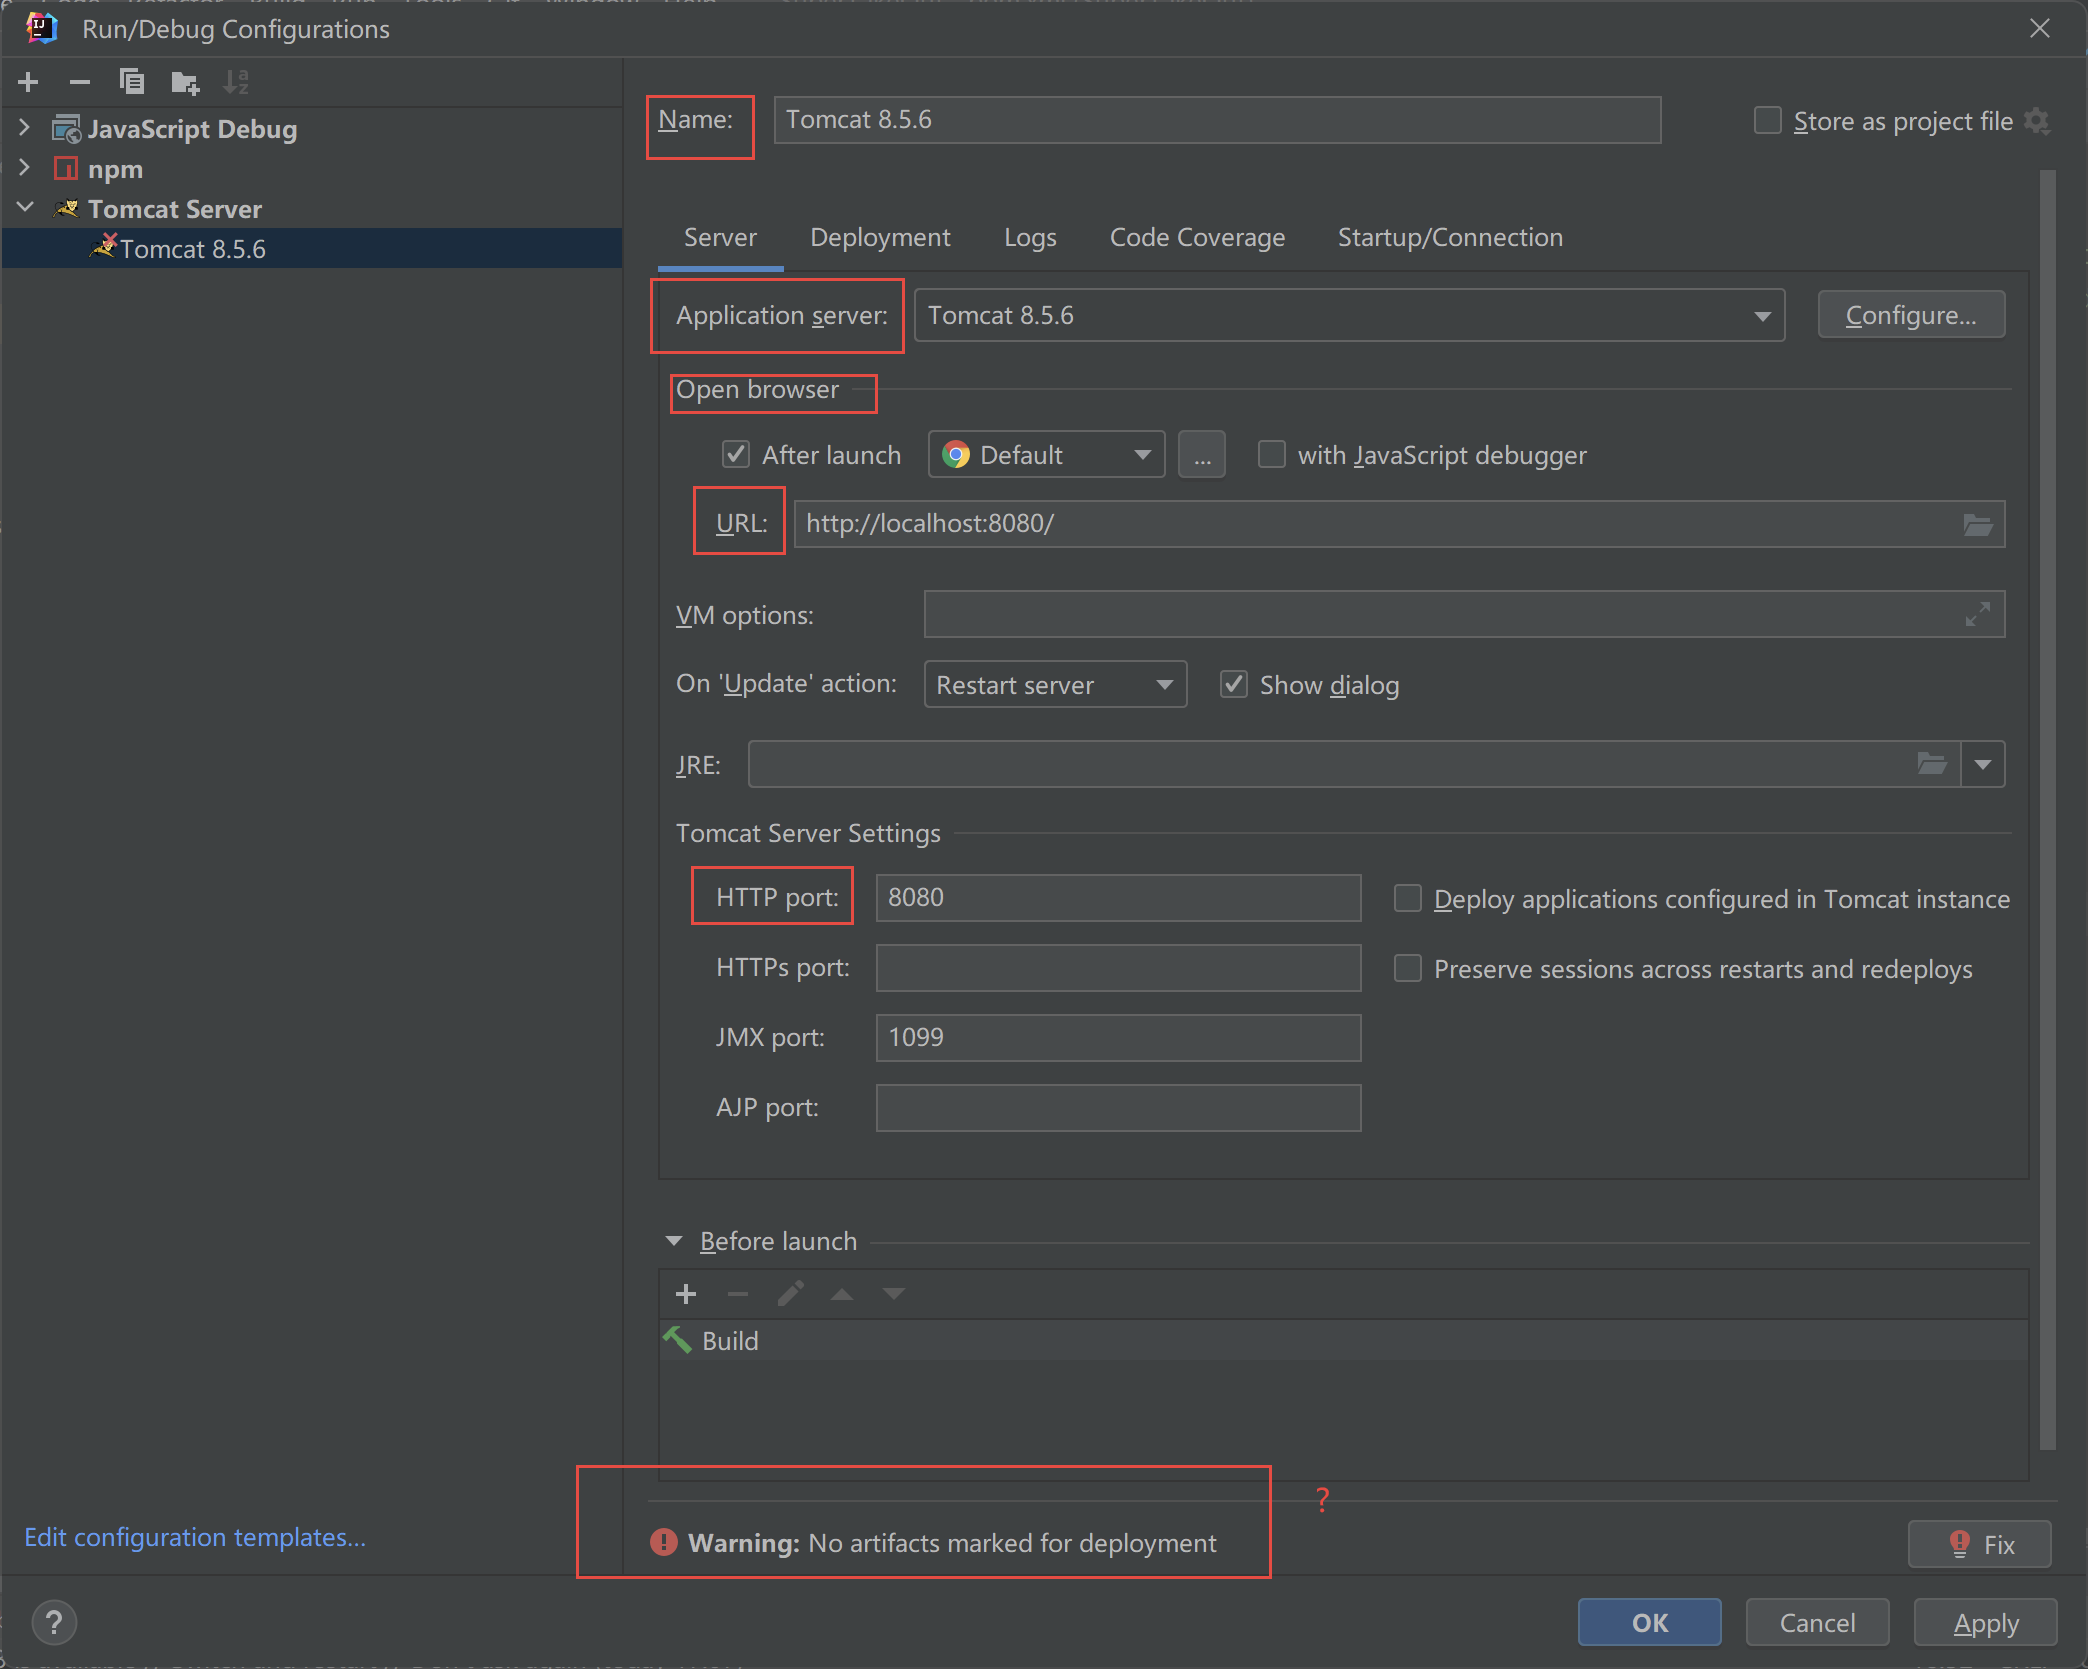
Task: Copy the selected configuration
Action: [x=132, y=82]
